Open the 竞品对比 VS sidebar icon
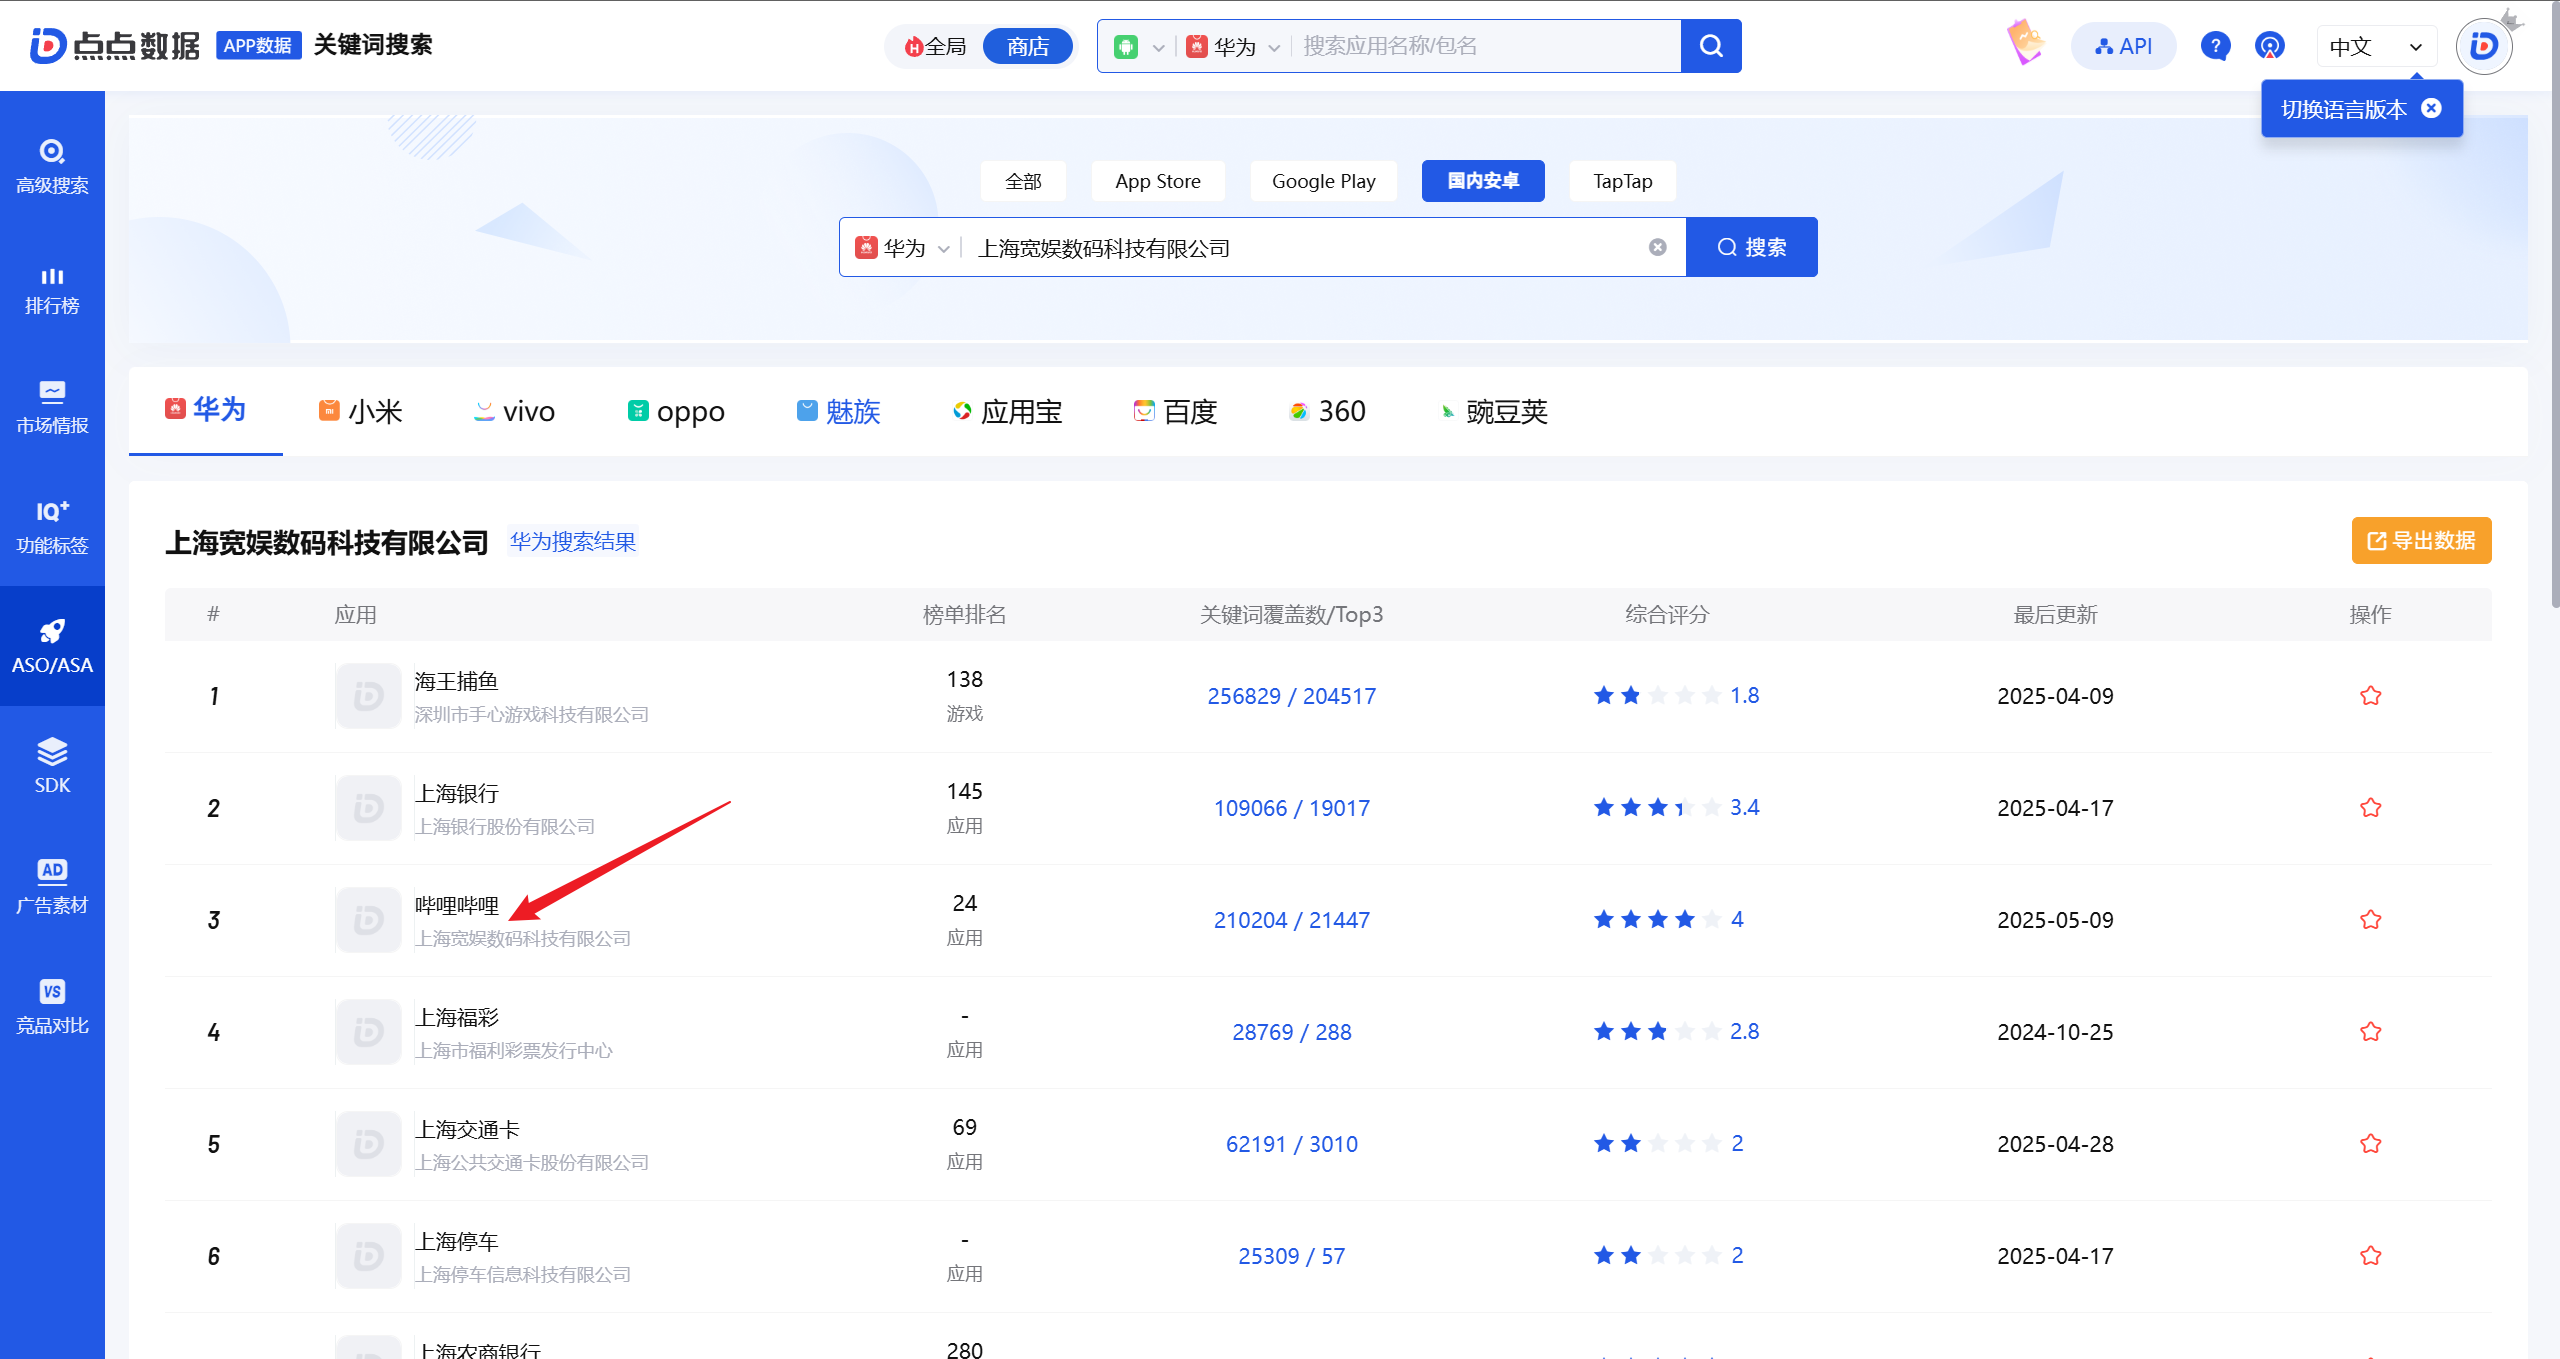 (x=52, y=991)
